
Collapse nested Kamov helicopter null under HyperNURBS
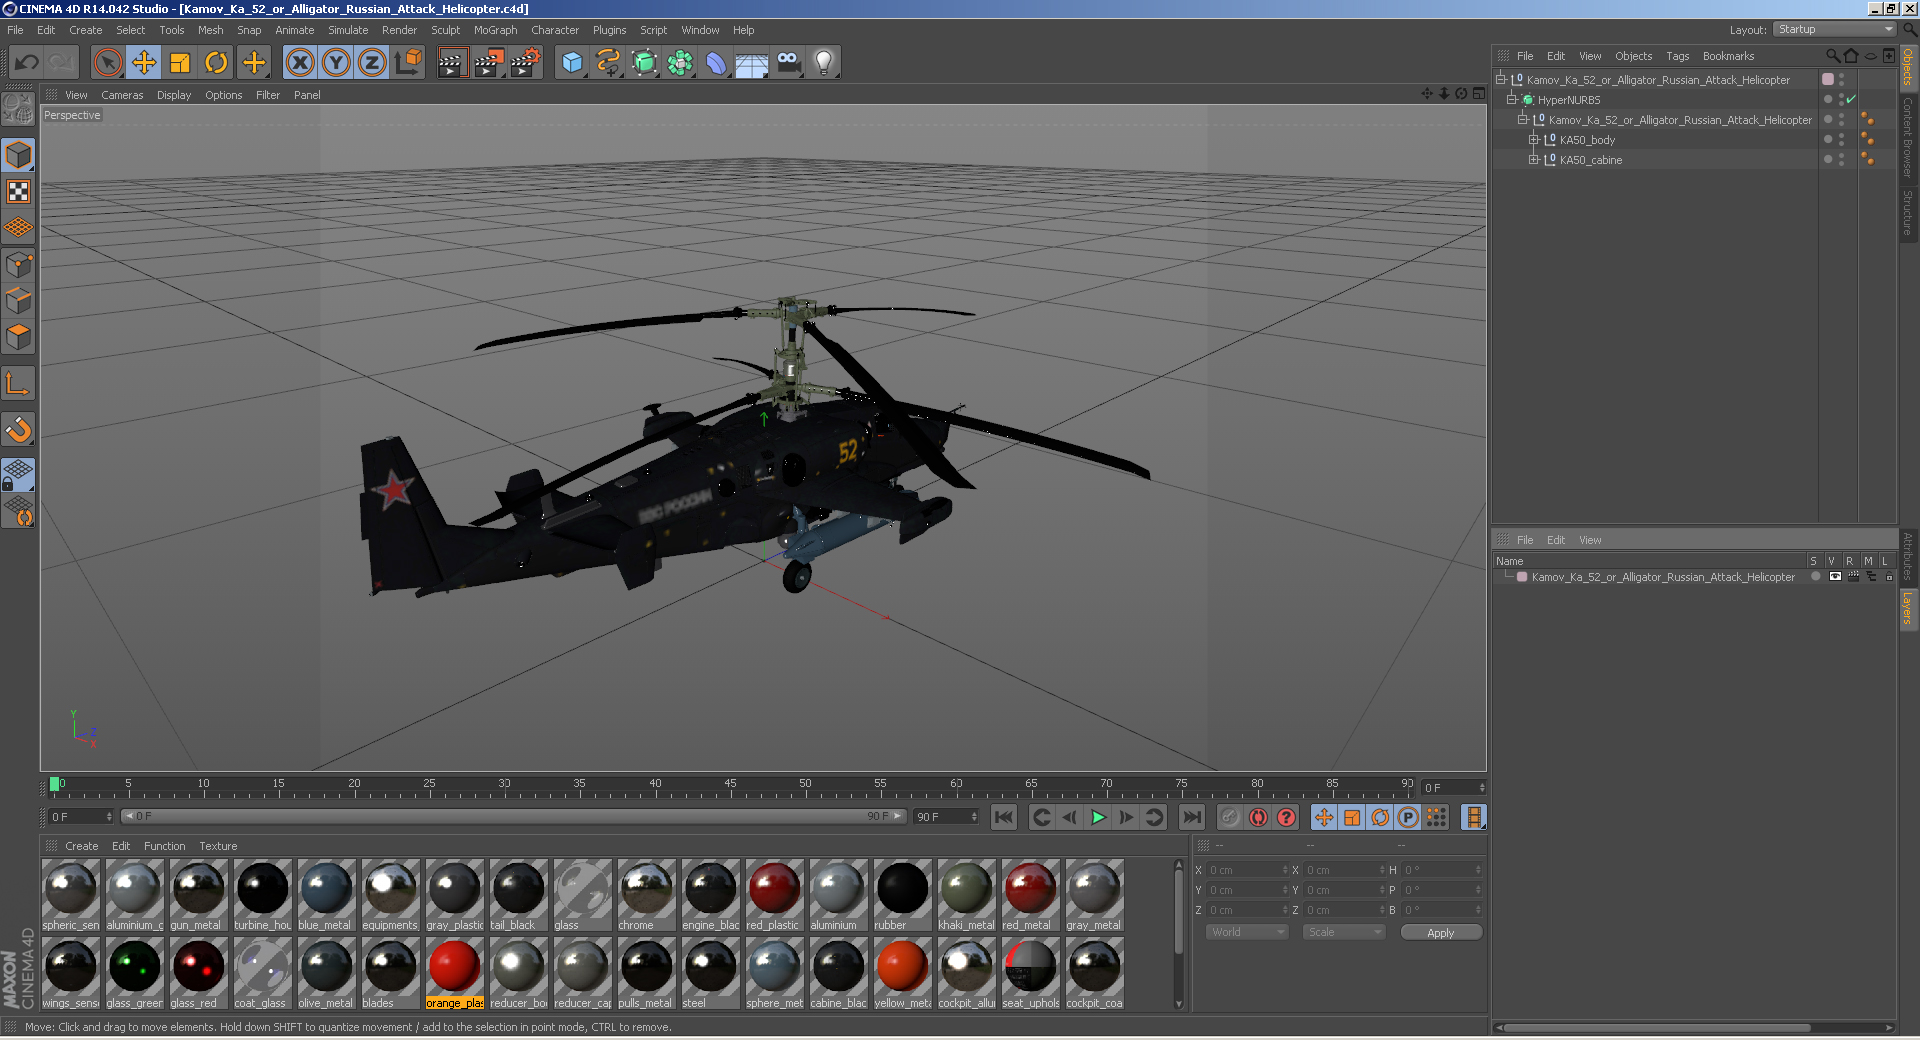(x=1522, y=120)
